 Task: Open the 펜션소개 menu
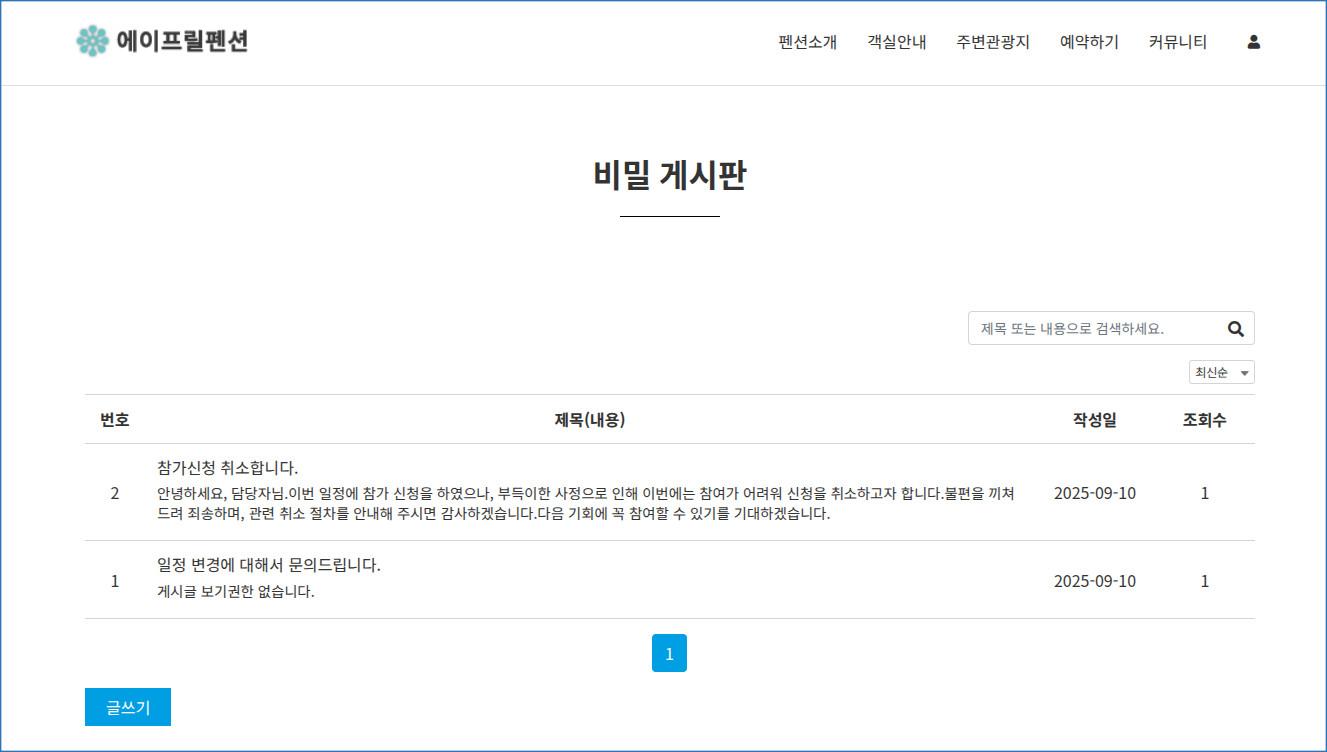(x=807, y=42)
